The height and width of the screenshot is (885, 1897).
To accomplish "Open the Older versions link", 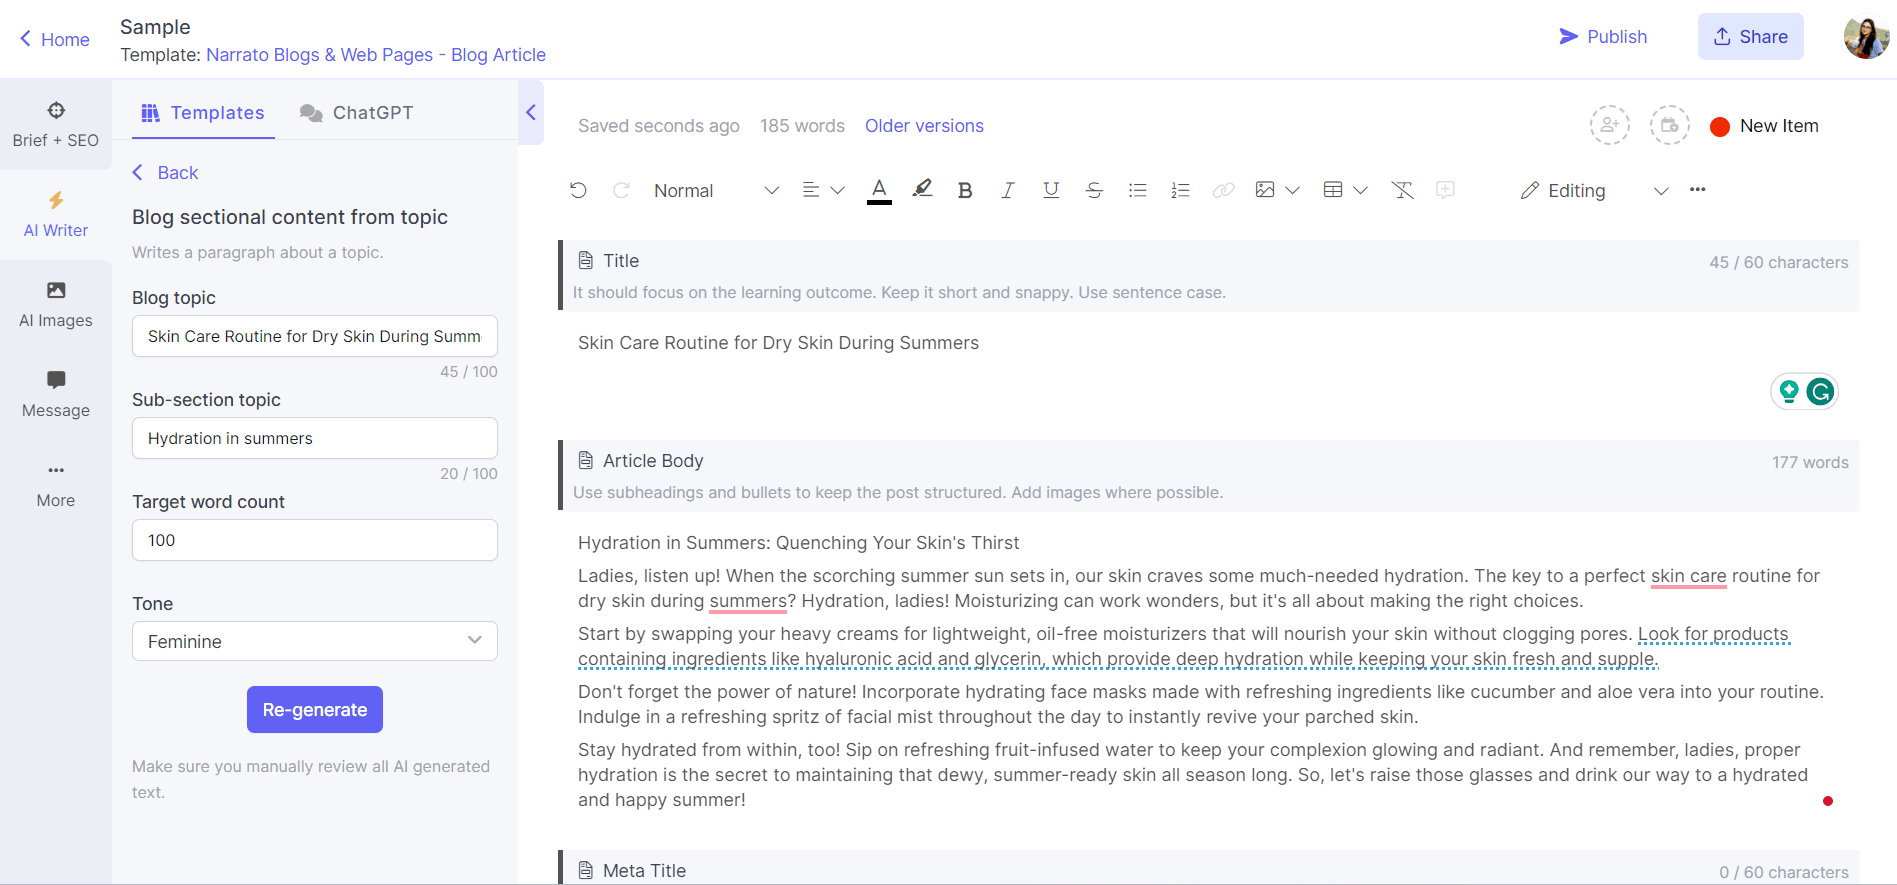I will (x=924, y=126).
